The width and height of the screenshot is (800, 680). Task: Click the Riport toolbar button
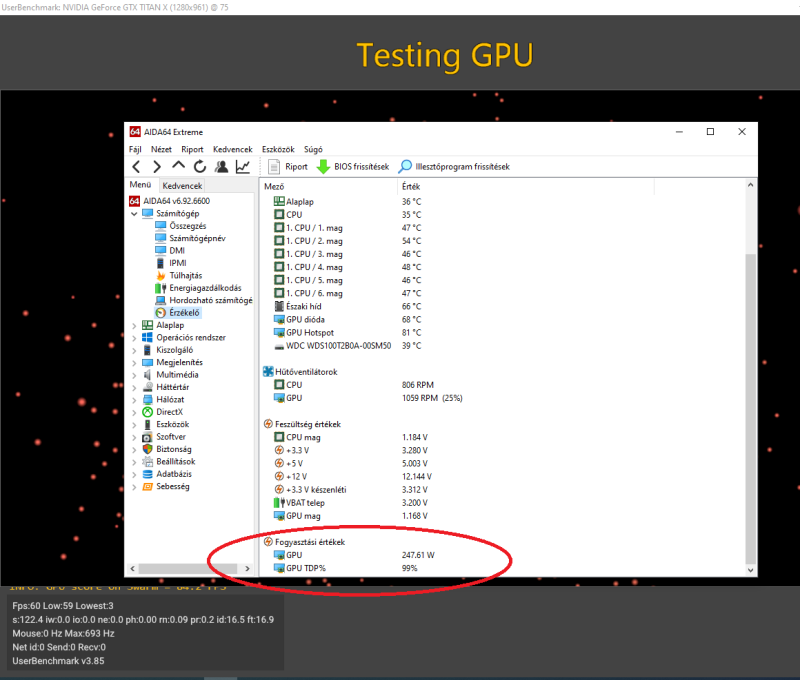click(x=288, y=167)
